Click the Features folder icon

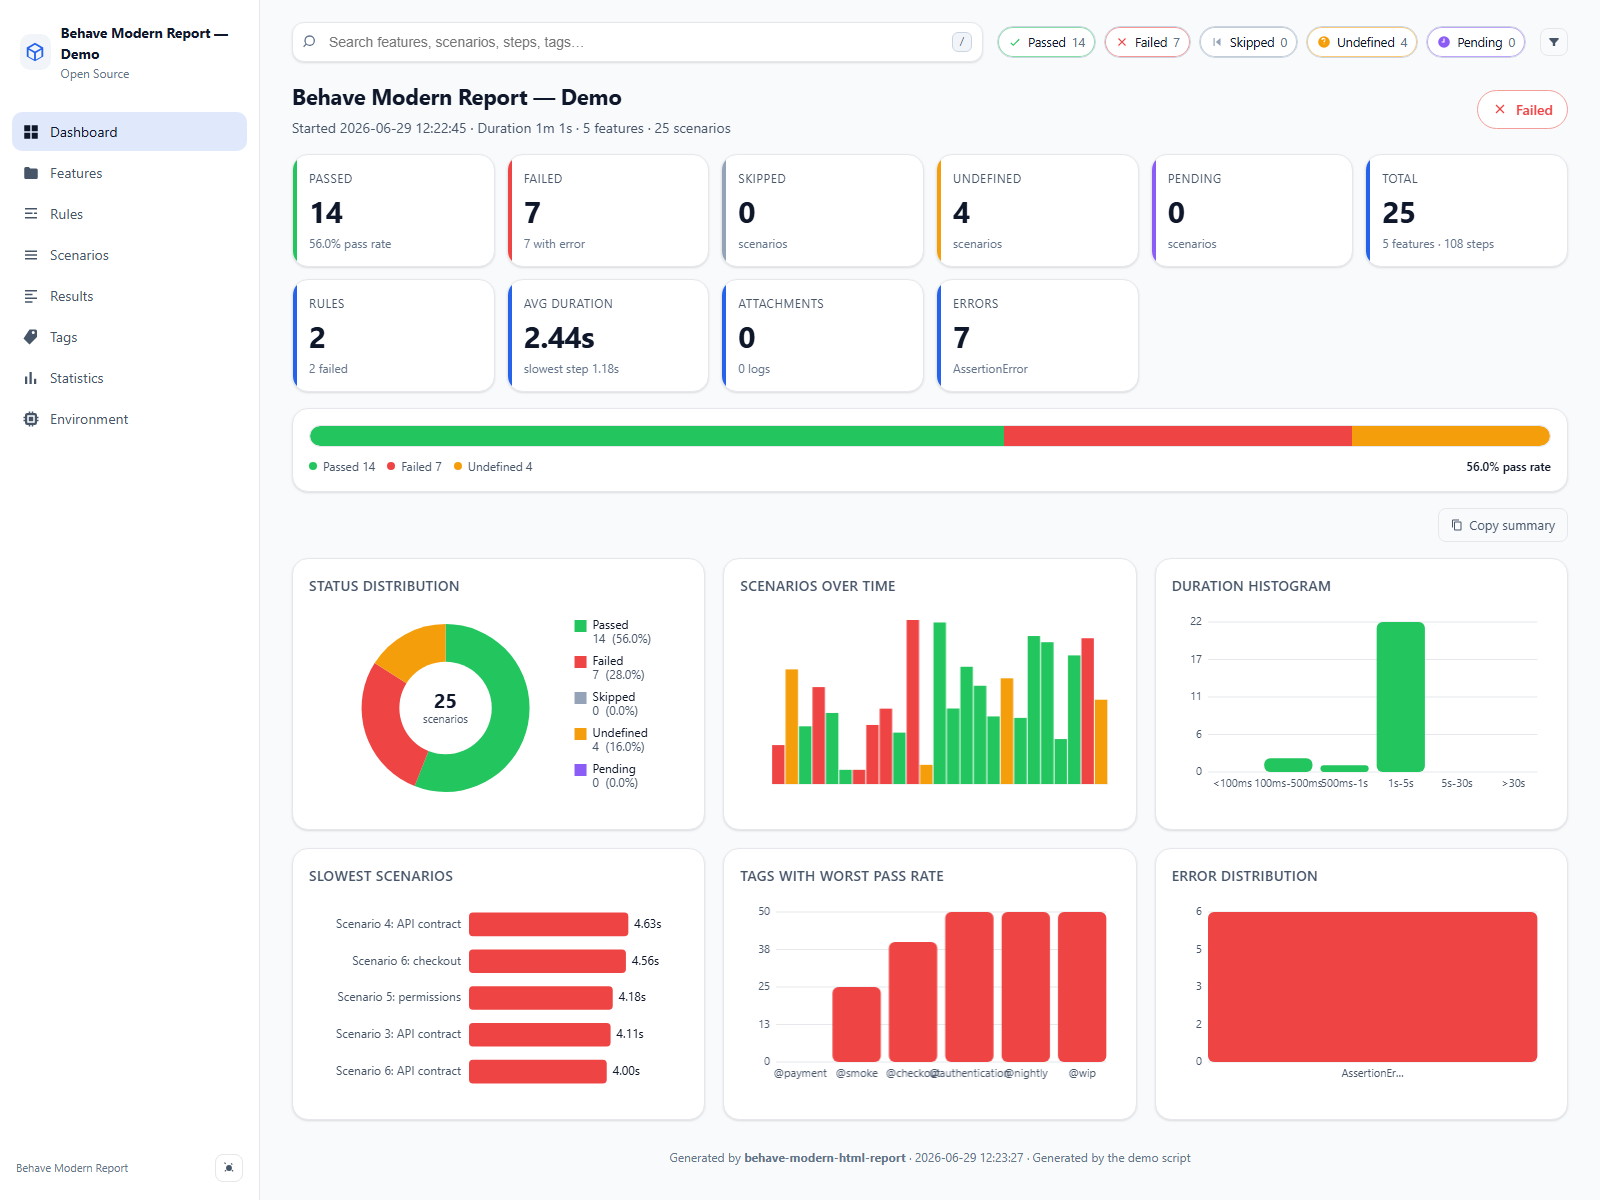pos(31,173)
